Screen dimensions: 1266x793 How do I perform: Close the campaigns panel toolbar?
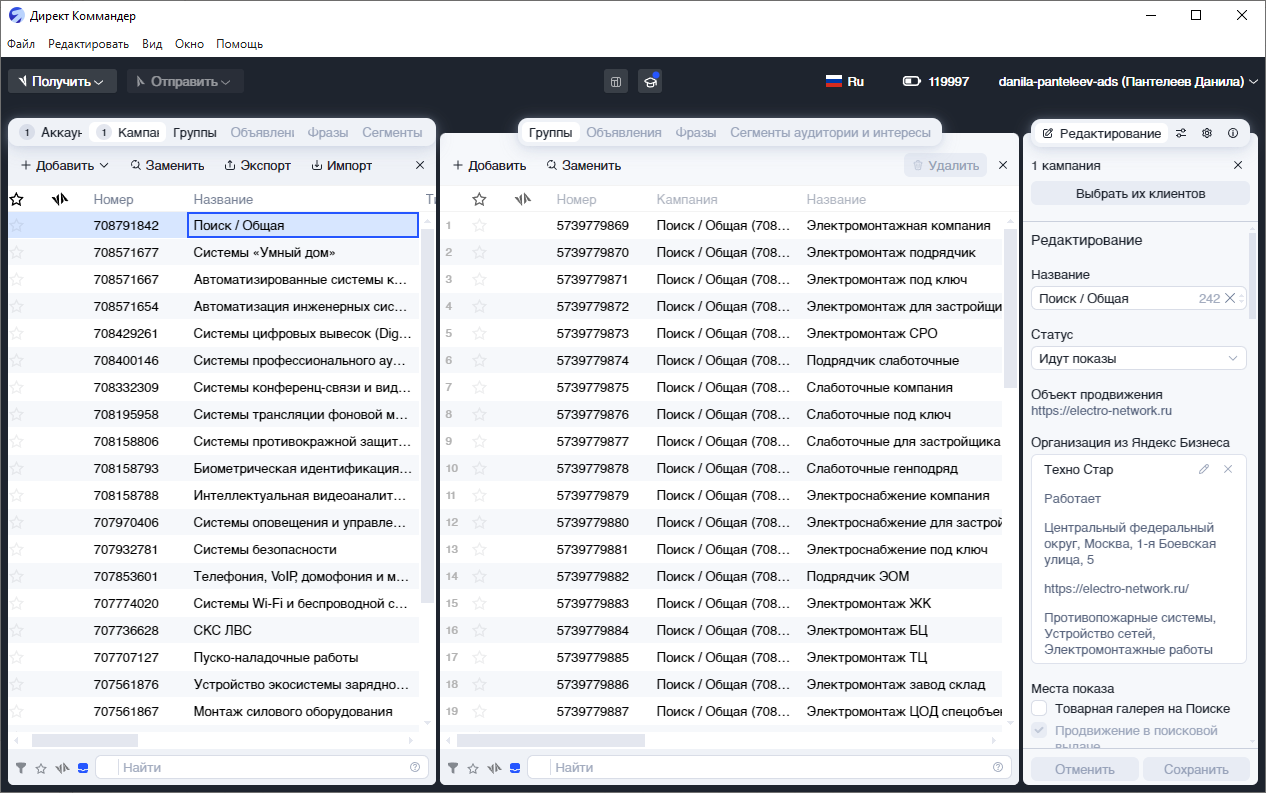[x=420, y=165]
